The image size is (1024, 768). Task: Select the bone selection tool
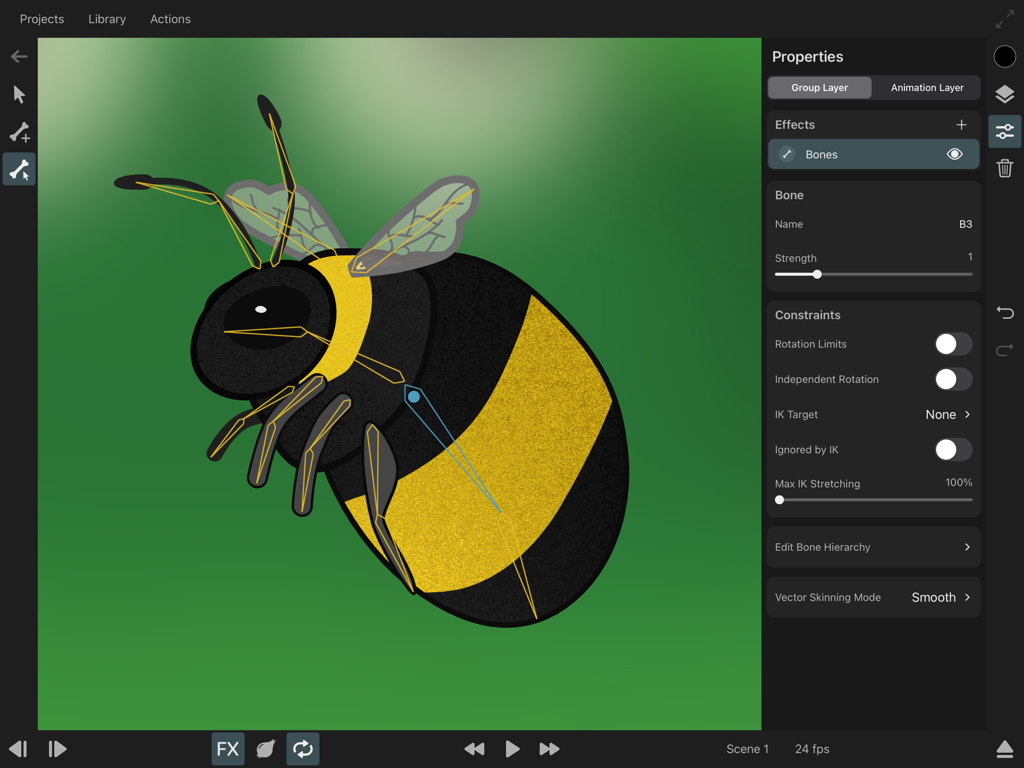click(x=19, y=169)
